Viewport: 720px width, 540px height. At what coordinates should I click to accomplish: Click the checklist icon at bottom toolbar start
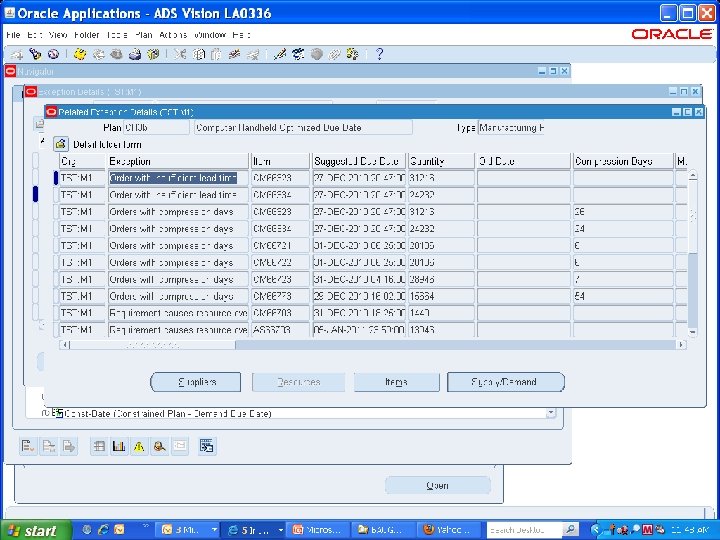tap(28, 446)
